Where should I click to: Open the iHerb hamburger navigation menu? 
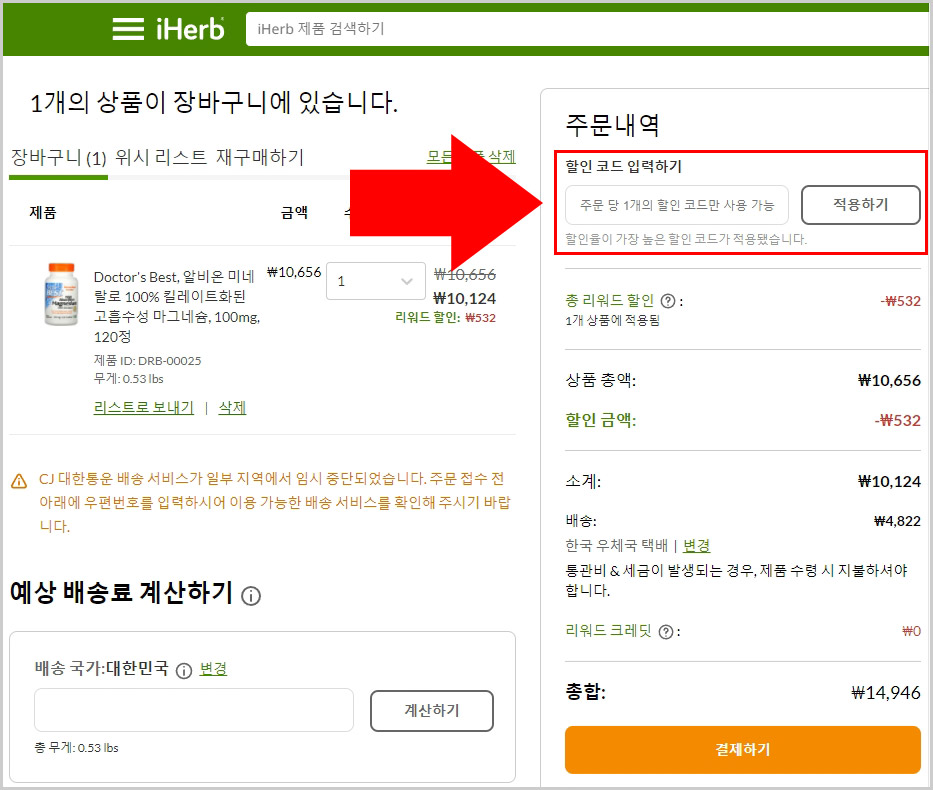click(128, 29)
